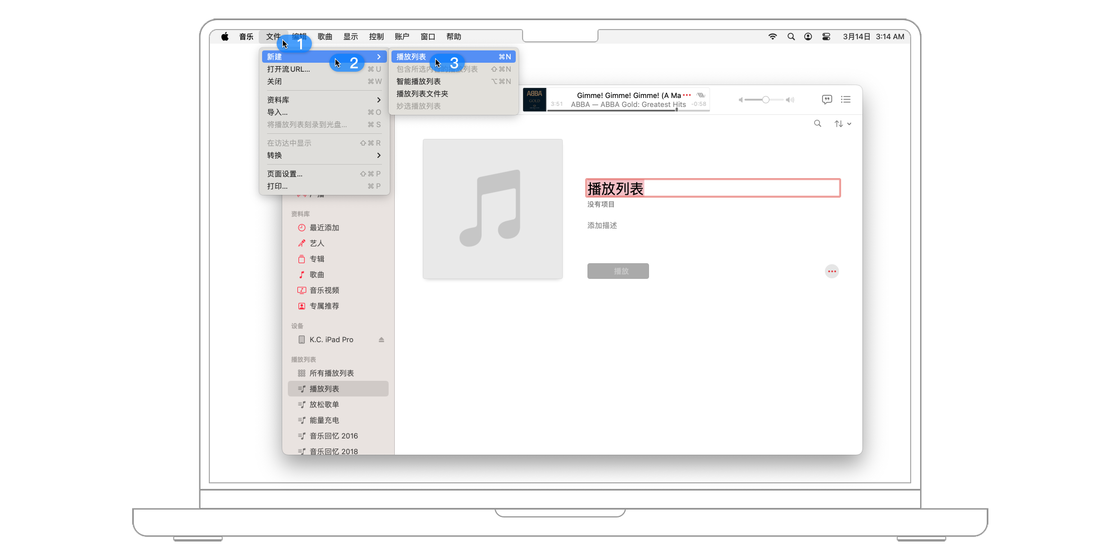The image size is (1120, 560).
Task: Open the 显示 menu
Action: point(351,36)
